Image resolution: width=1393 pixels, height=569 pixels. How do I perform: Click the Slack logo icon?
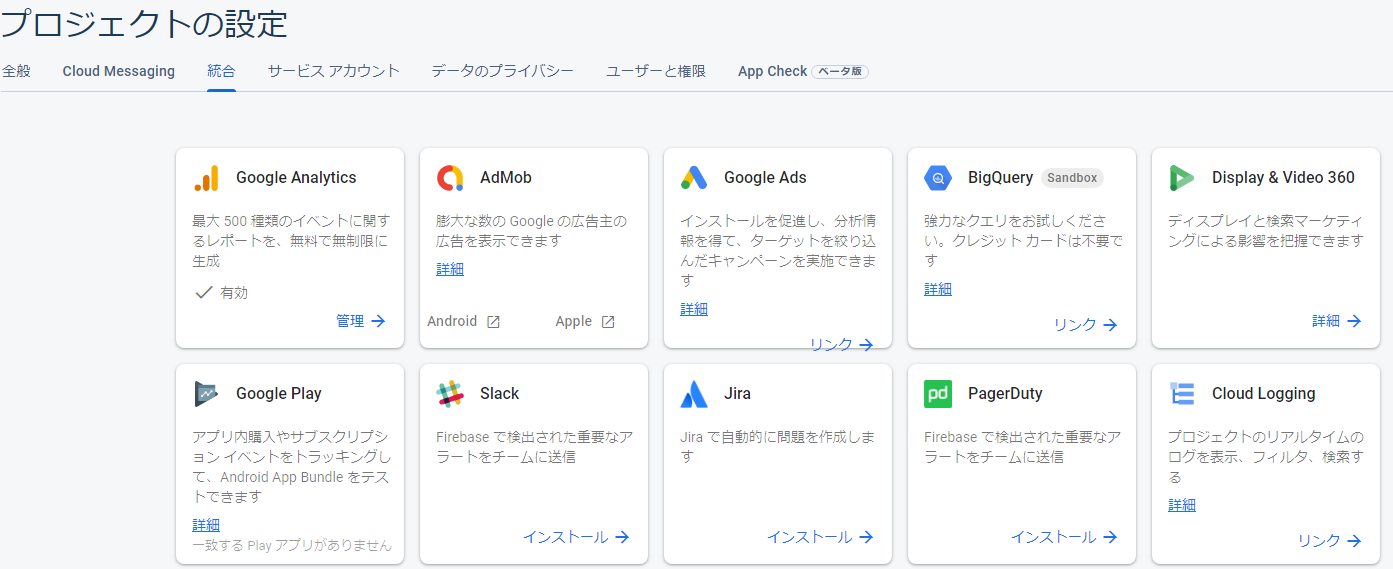point(450,394)
